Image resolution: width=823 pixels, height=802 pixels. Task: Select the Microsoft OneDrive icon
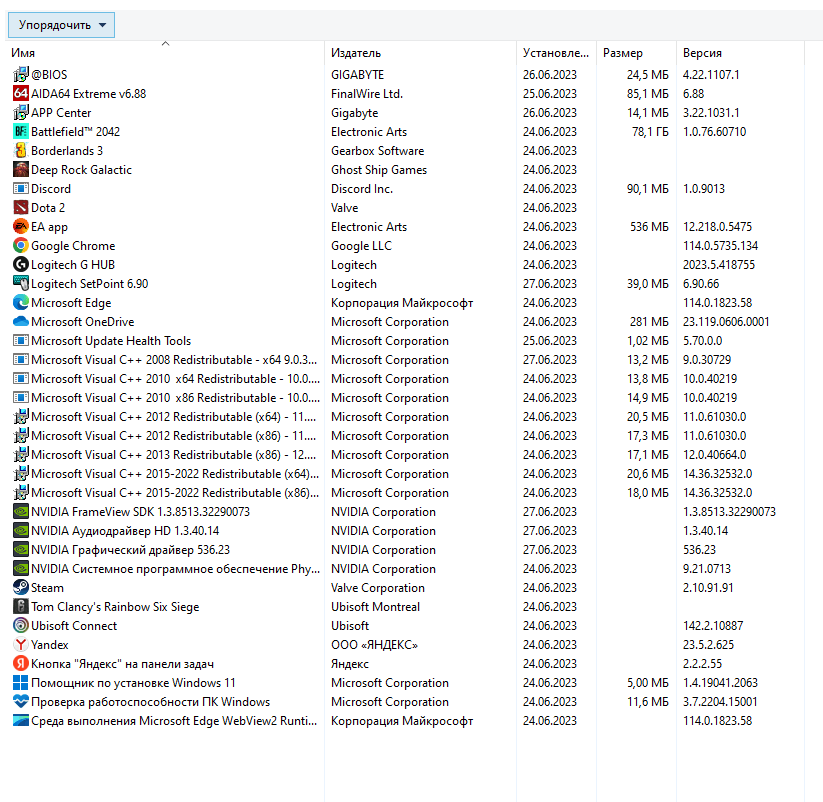click(20, 322)
